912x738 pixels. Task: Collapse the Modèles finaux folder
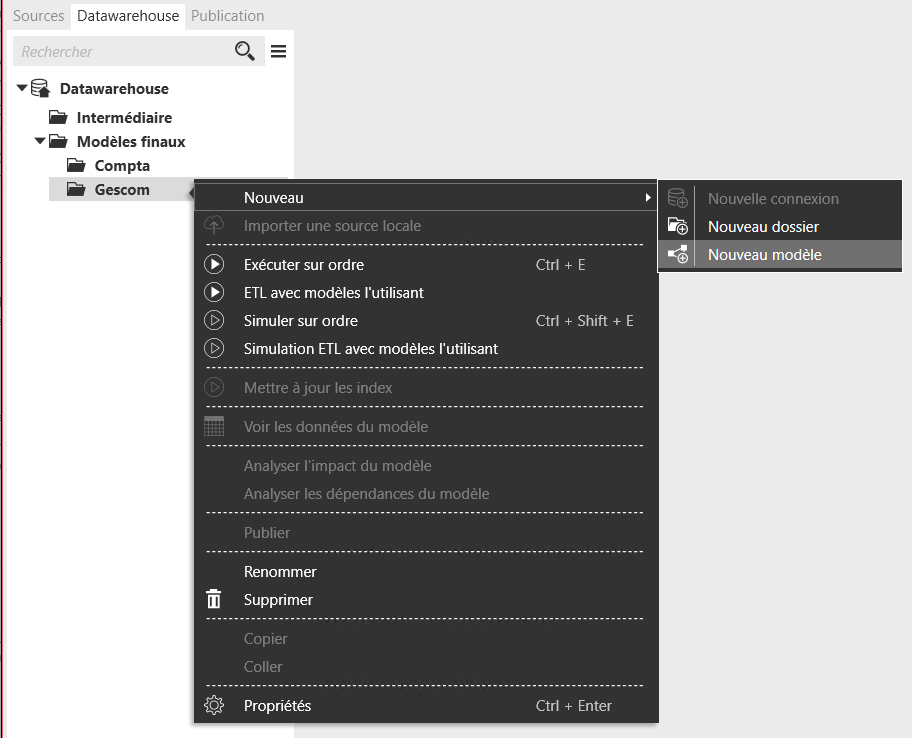[x=40, y=141]
